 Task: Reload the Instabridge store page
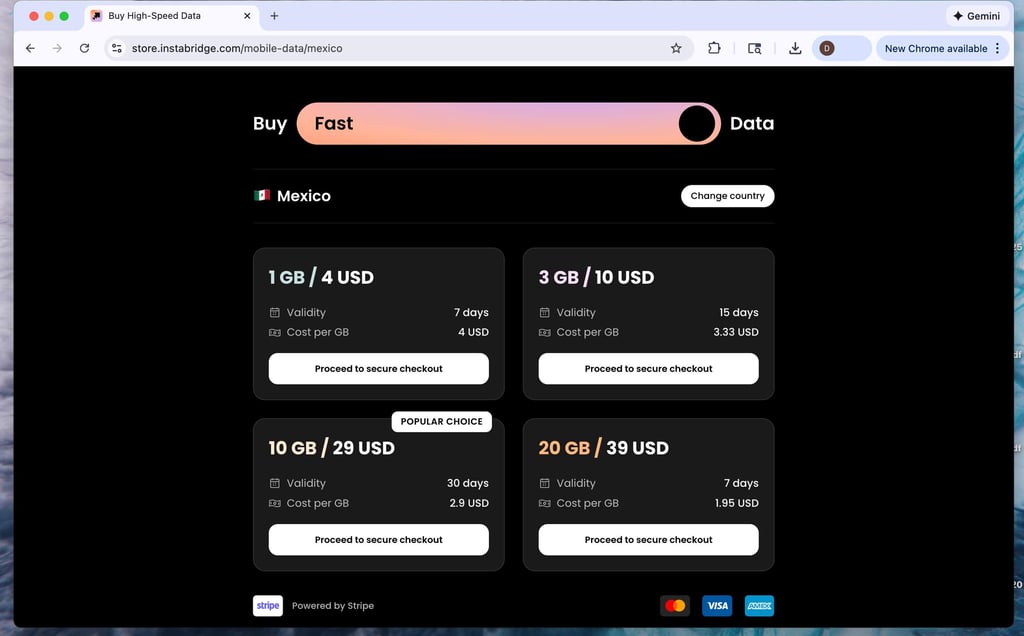pyautogui.click(x=84, y=48)
